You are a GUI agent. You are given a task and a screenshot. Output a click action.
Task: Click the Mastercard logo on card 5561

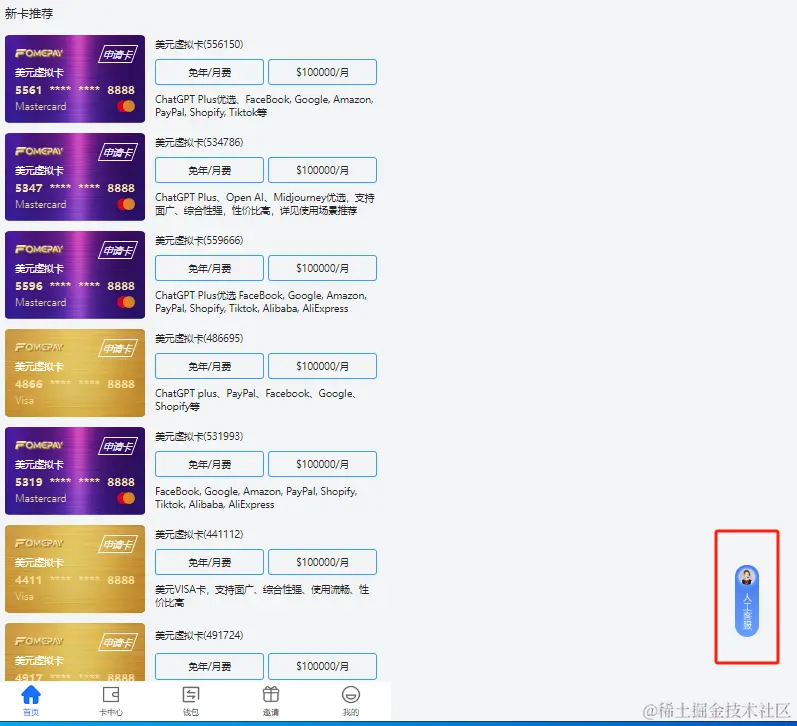(x=126, y=106)
